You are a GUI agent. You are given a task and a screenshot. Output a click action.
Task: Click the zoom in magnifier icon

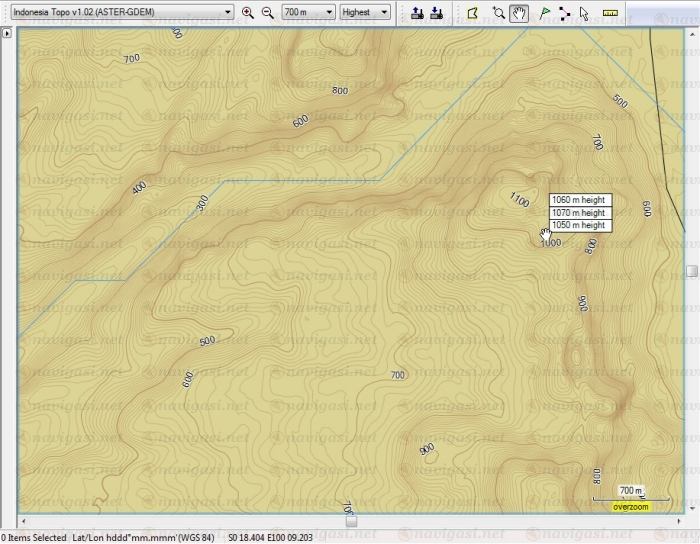[248, 13]
